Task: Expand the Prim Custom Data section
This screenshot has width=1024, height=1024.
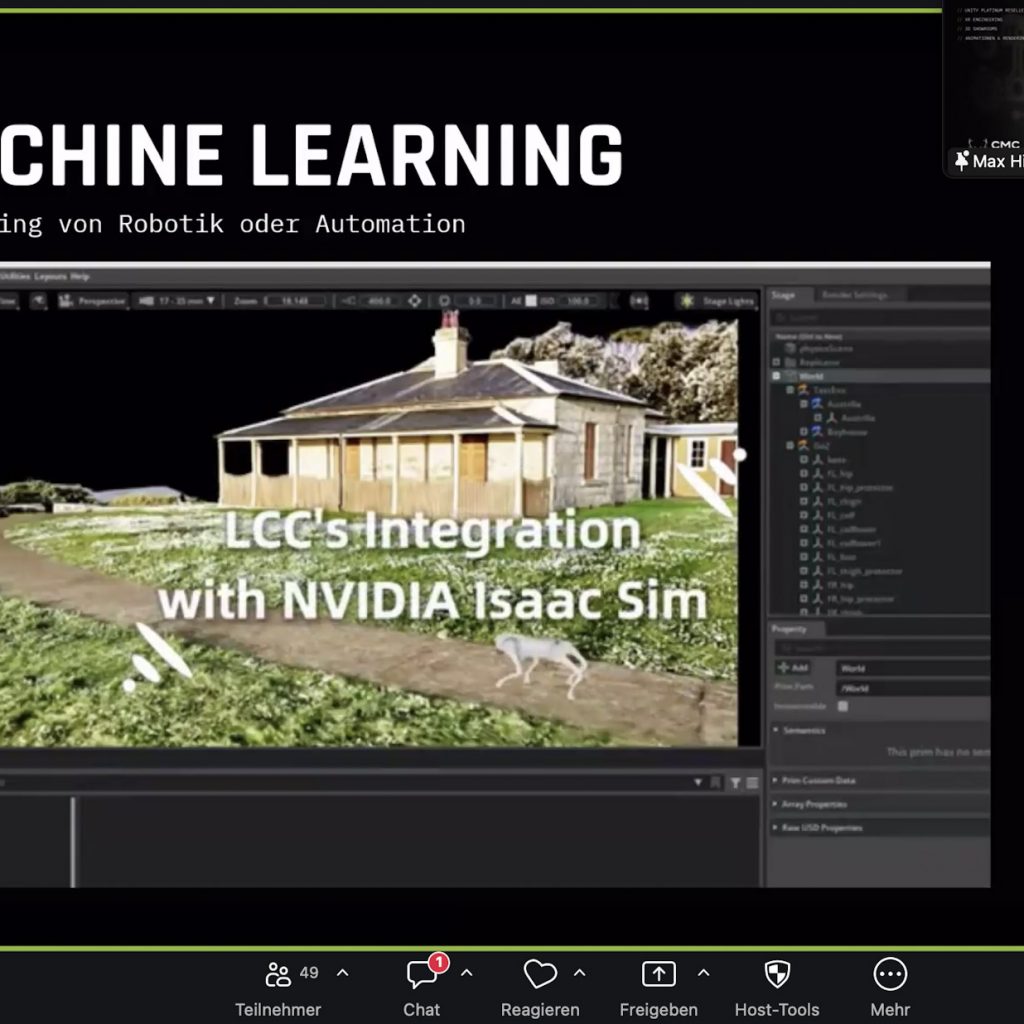Action: 776,780
